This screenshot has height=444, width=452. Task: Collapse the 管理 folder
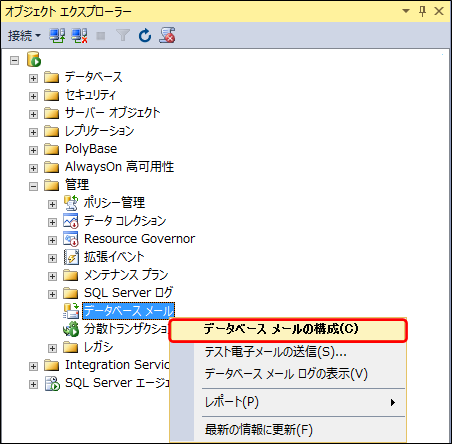(33, 186)
